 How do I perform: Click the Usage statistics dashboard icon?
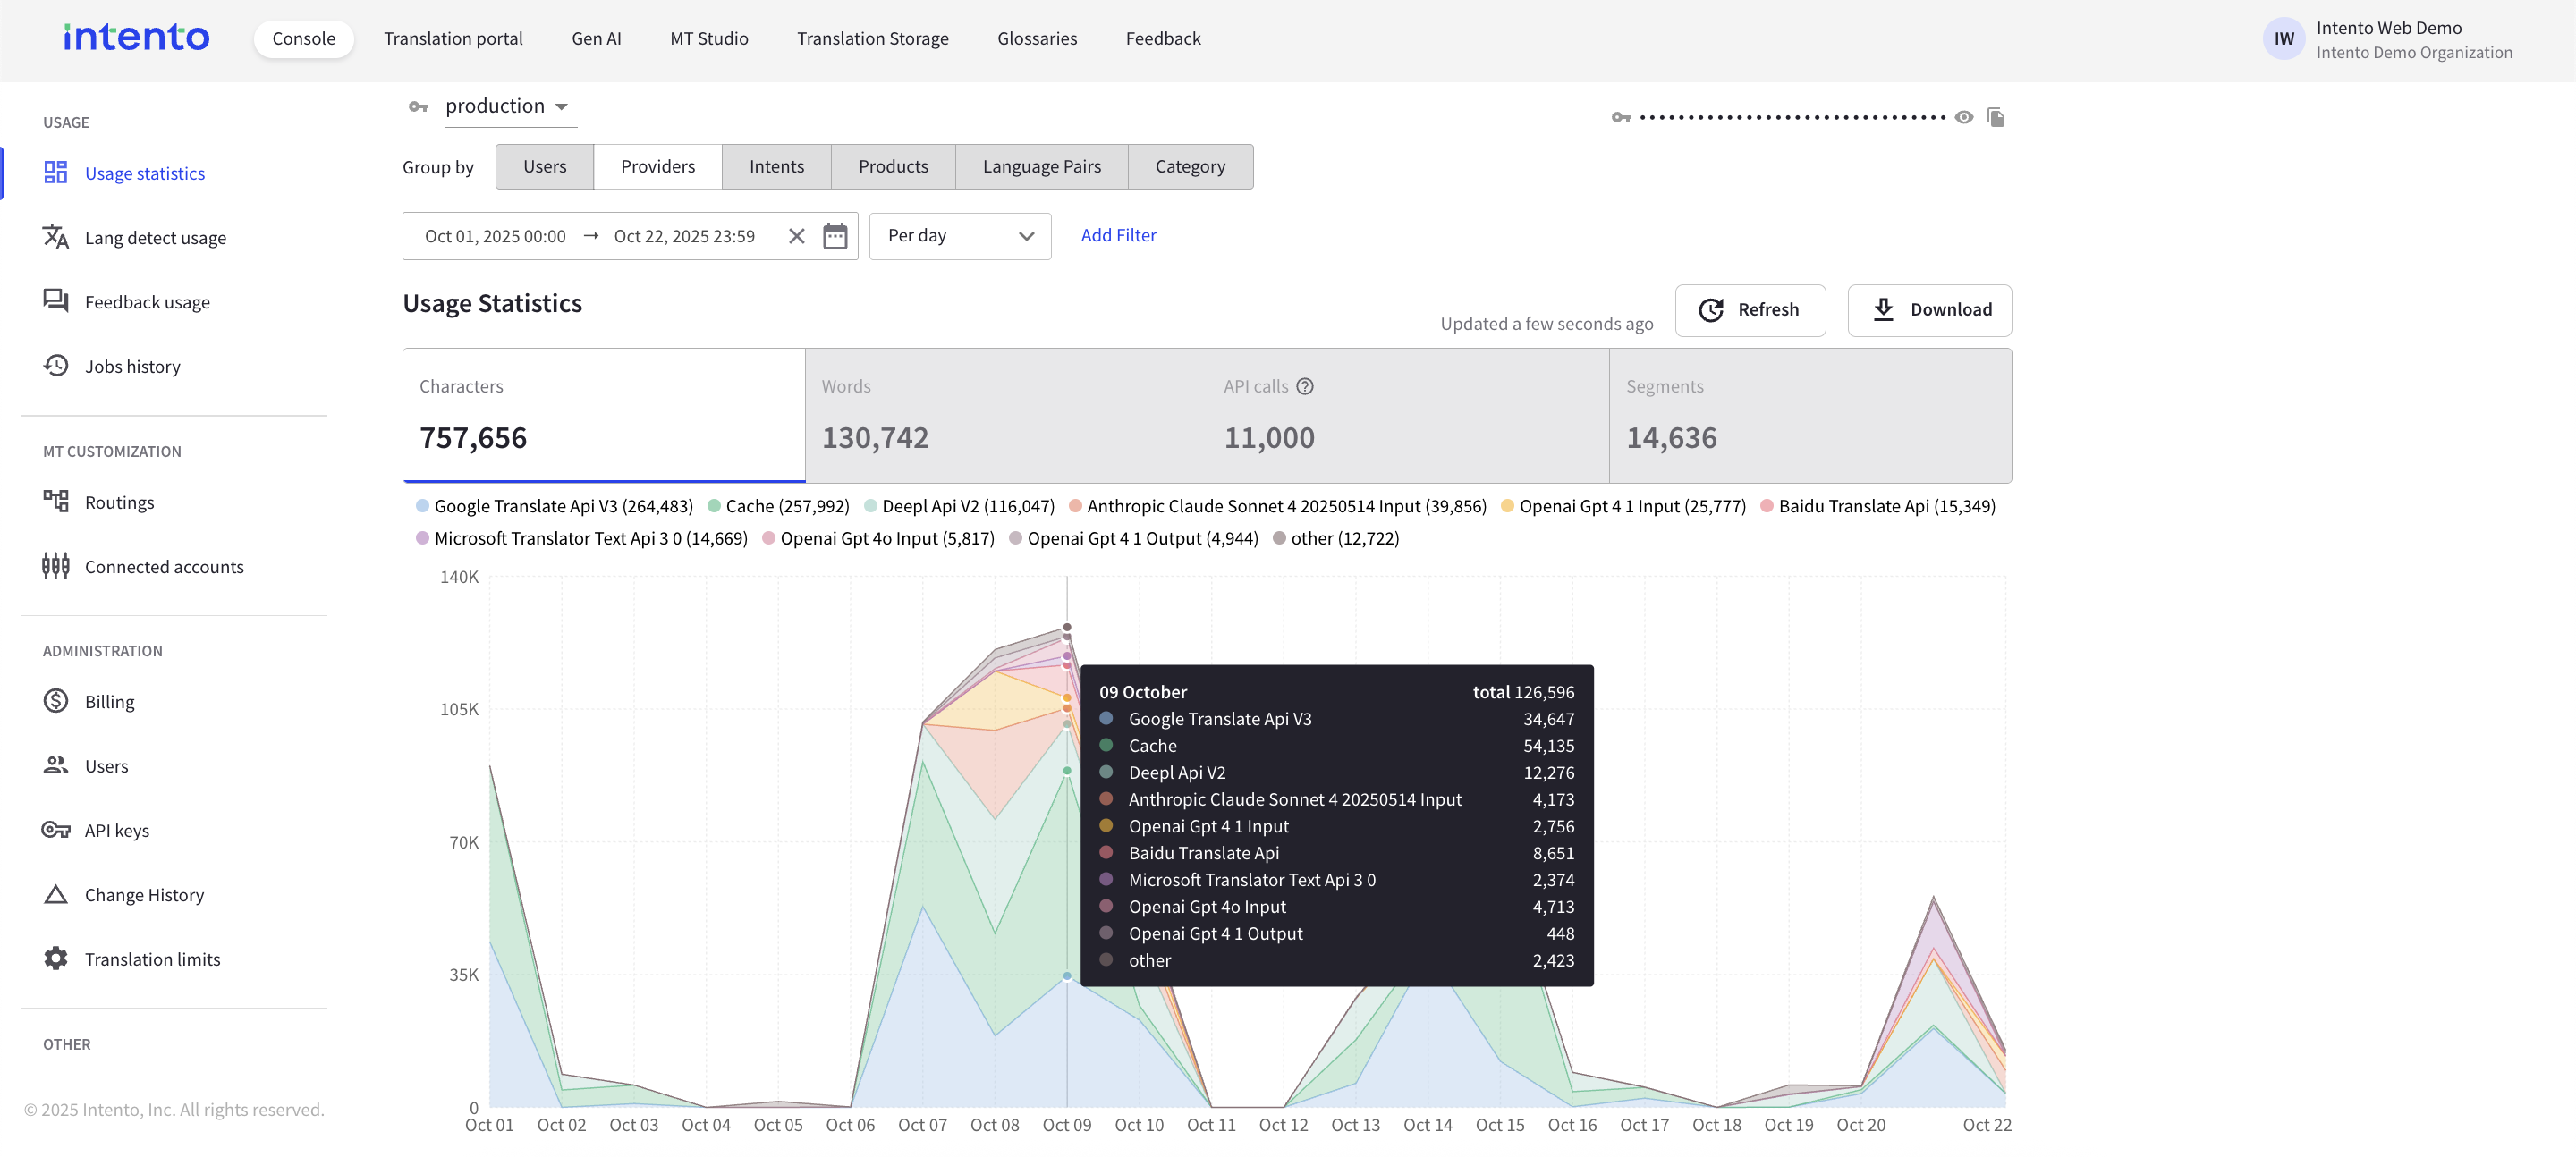click(55, 173)
